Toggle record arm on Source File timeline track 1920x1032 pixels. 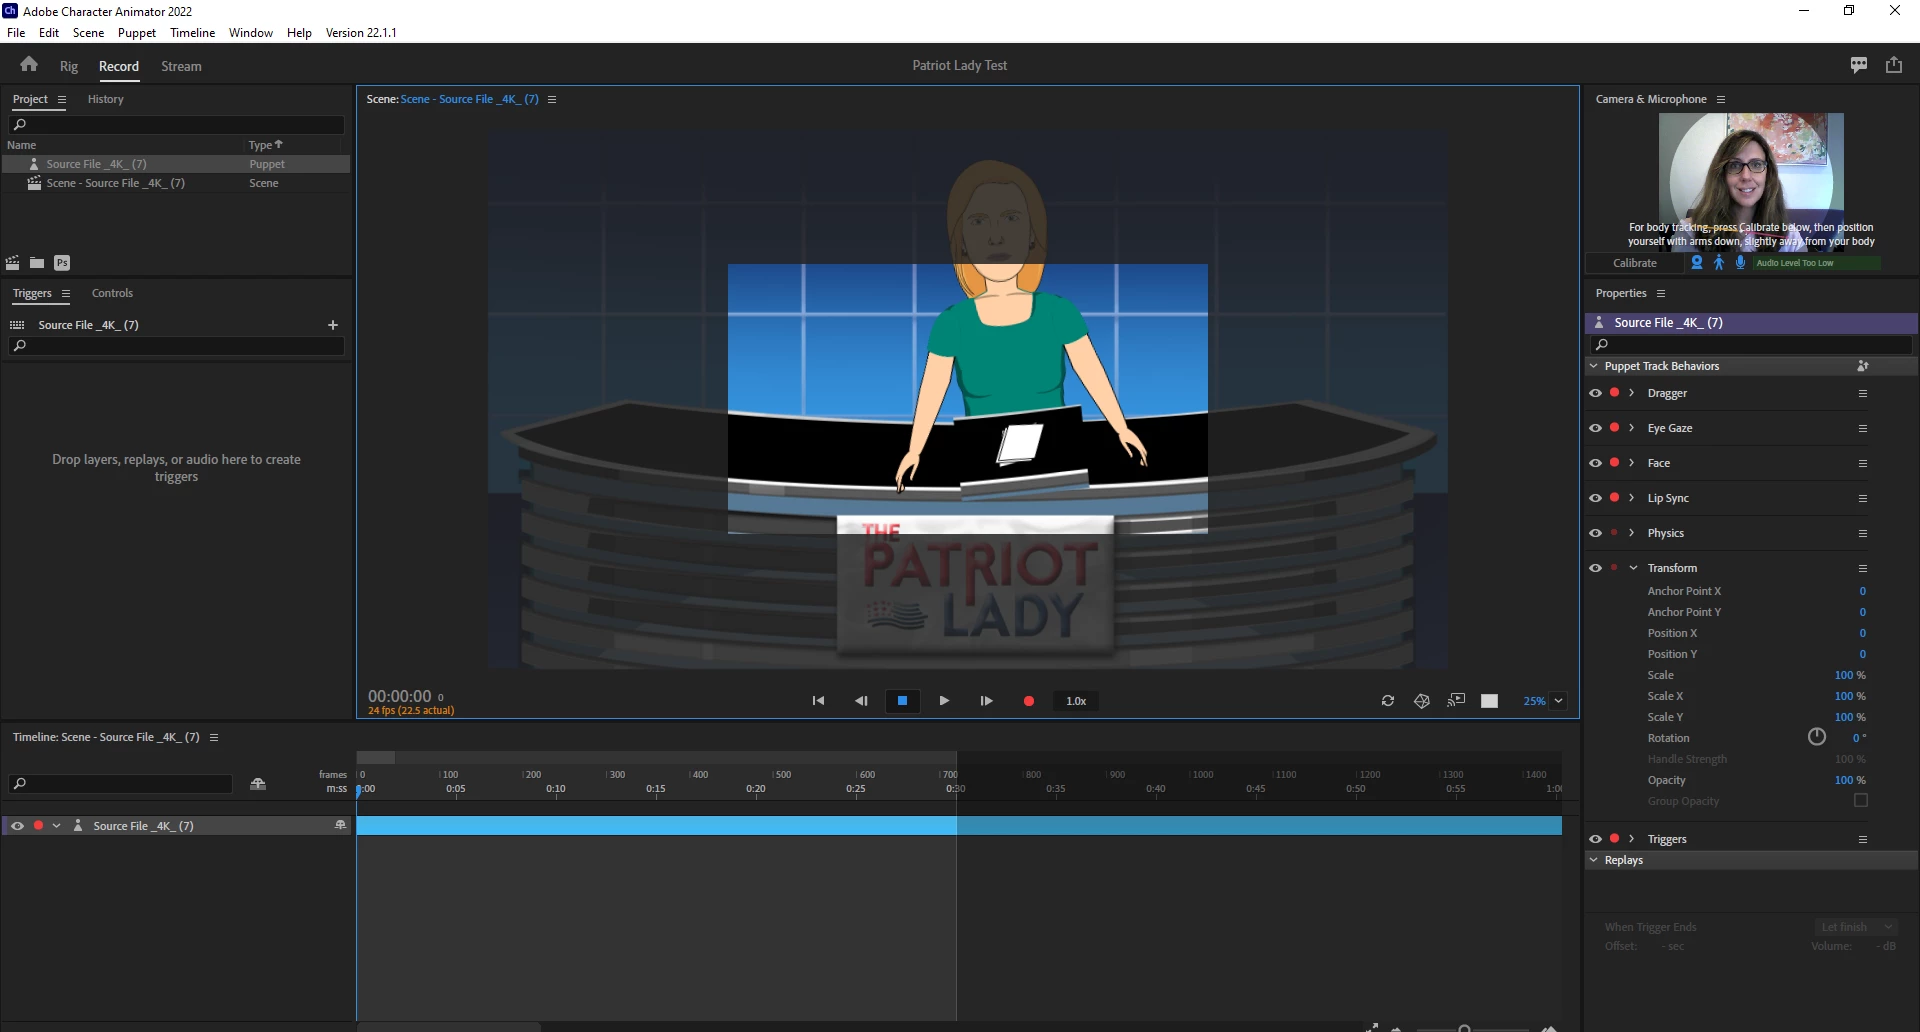pos(38,825)
